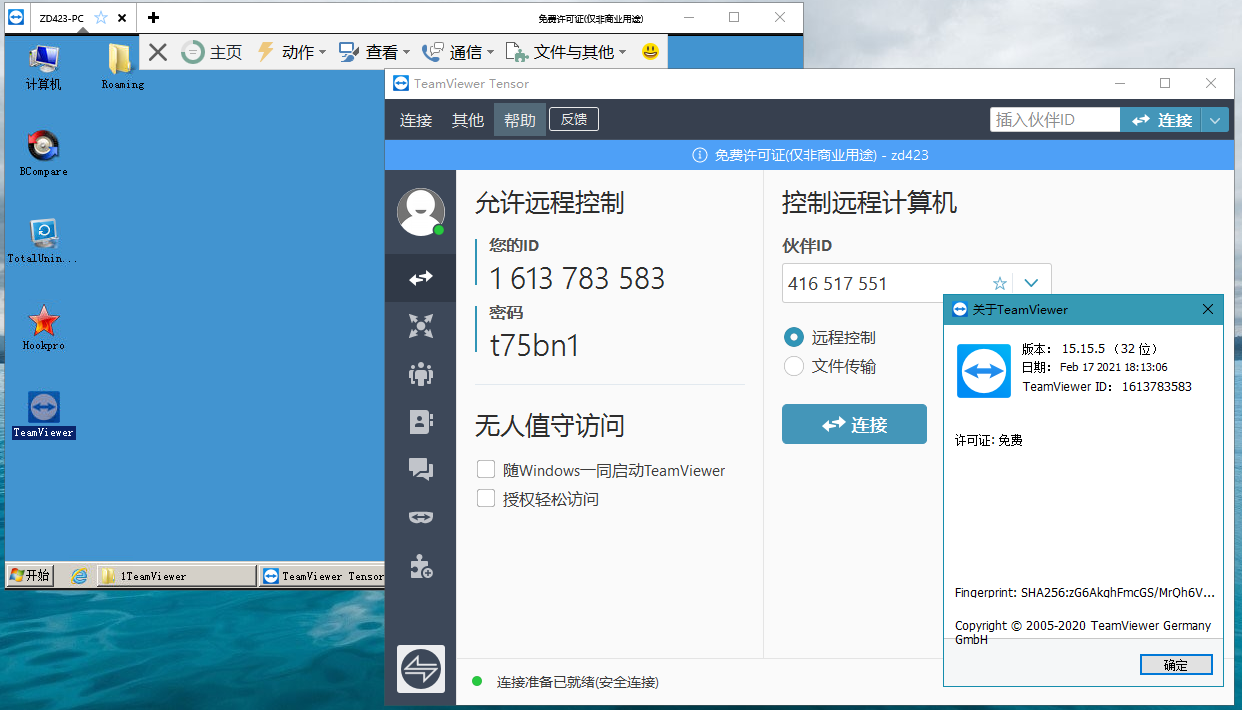Click the smiley feedback icon in toolbar
The image size is (1242, 710).
click(650, 51)
